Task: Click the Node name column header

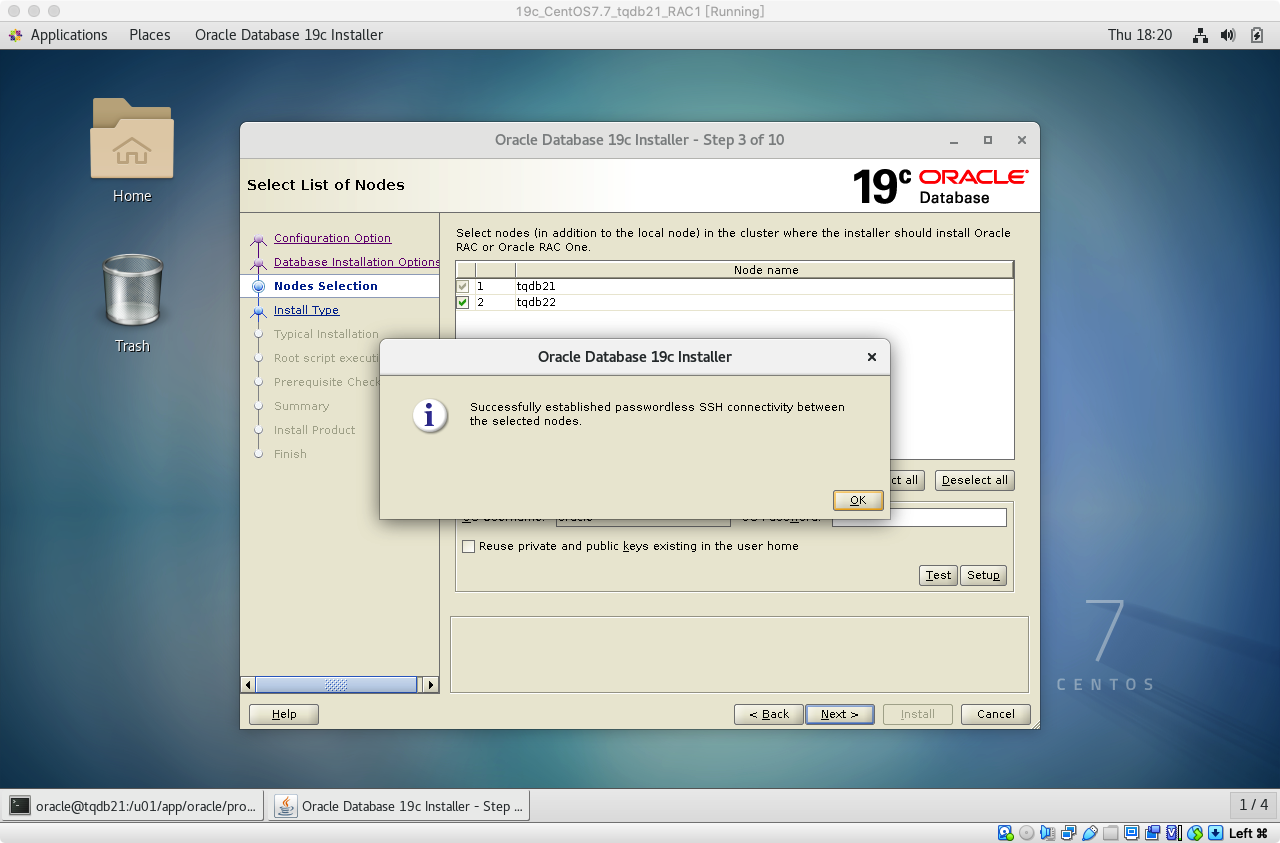Action: click(765, 270)
